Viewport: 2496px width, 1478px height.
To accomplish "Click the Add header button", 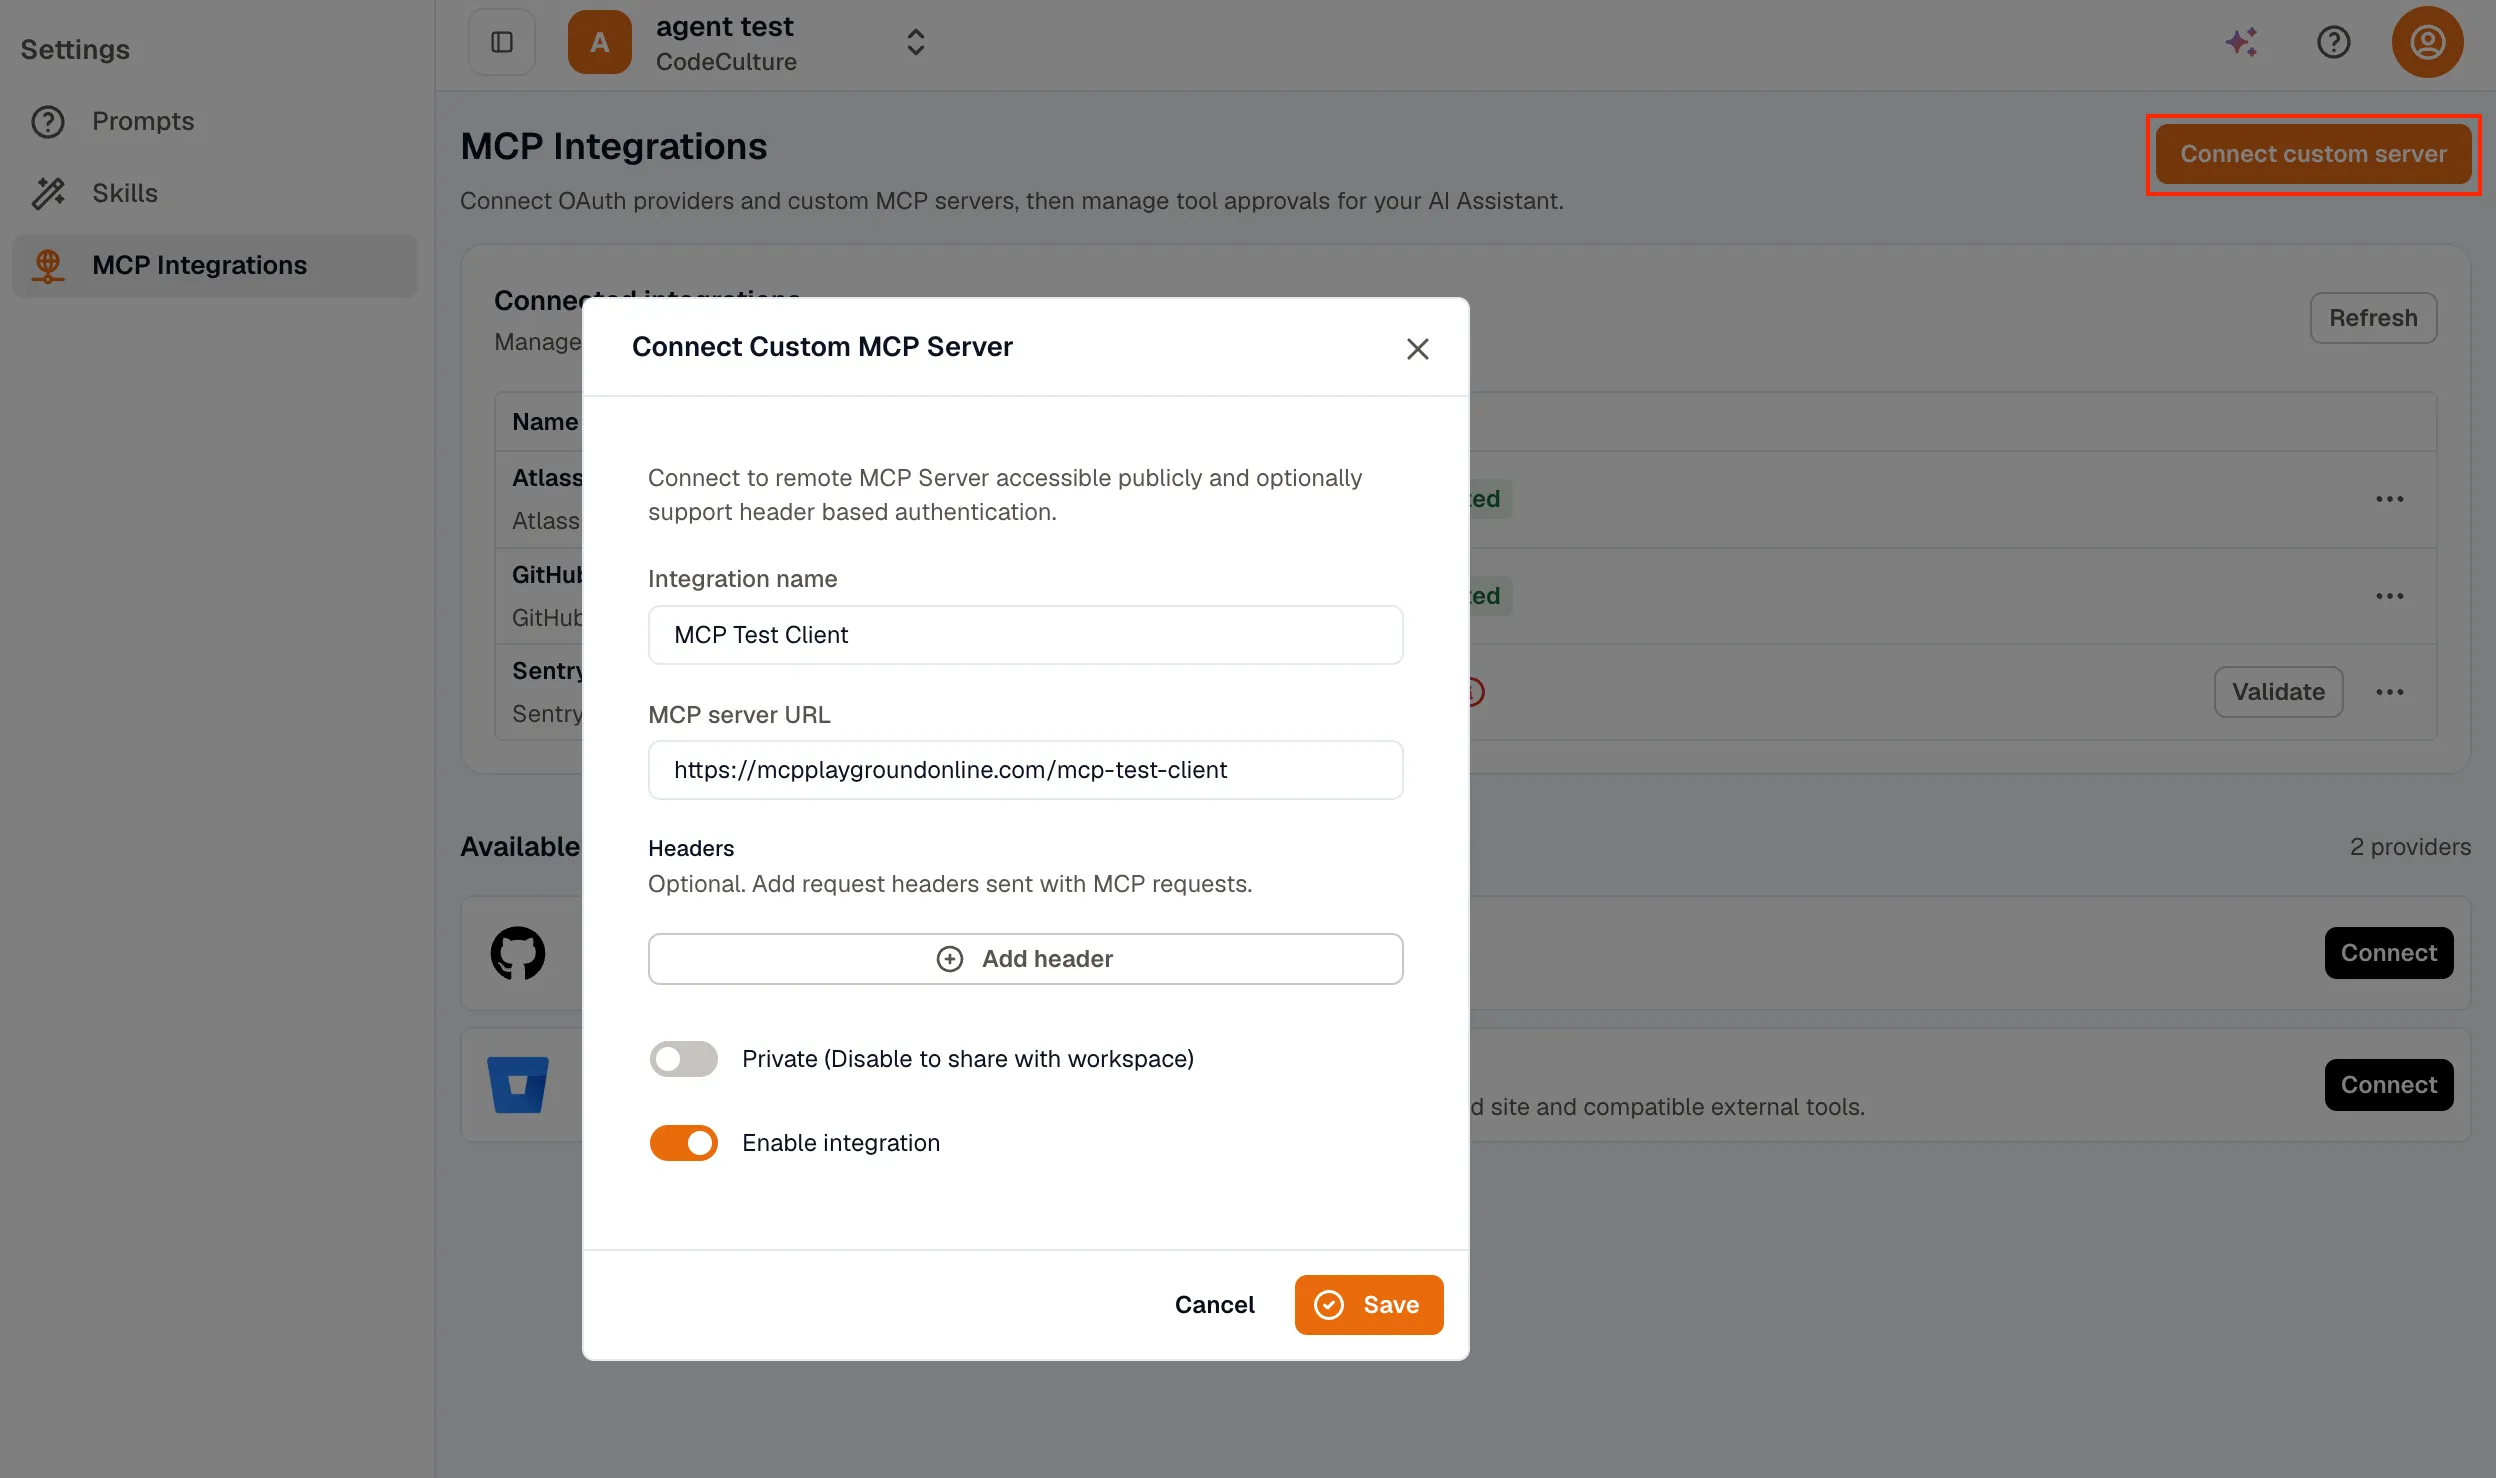I will pyautogui.click(x=1025, y=959).
